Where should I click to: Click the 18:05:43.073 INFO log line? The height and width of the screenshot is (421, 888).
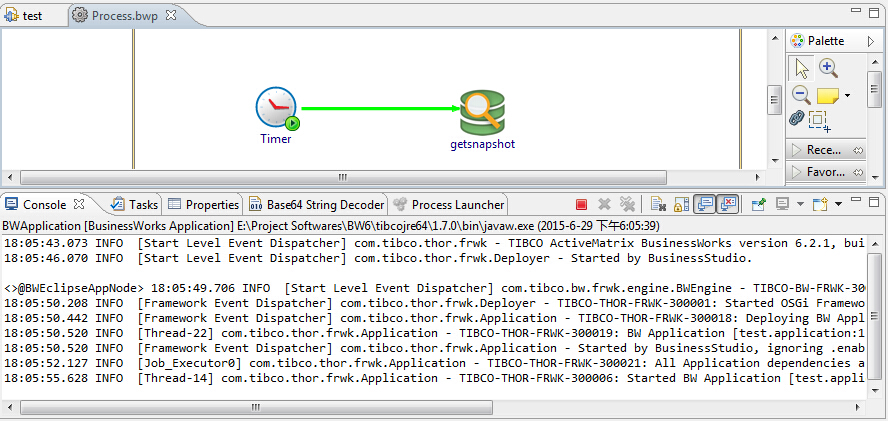(434, 244)
